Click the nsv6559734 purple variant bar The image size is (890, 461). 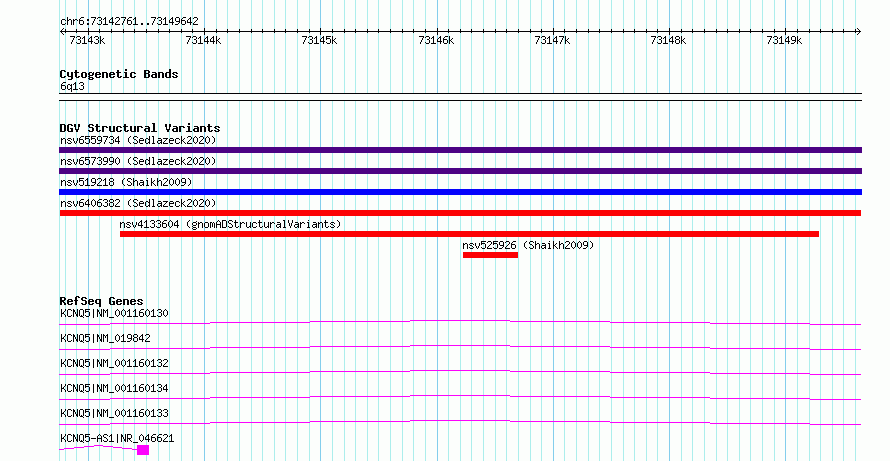tap(460, 150)
